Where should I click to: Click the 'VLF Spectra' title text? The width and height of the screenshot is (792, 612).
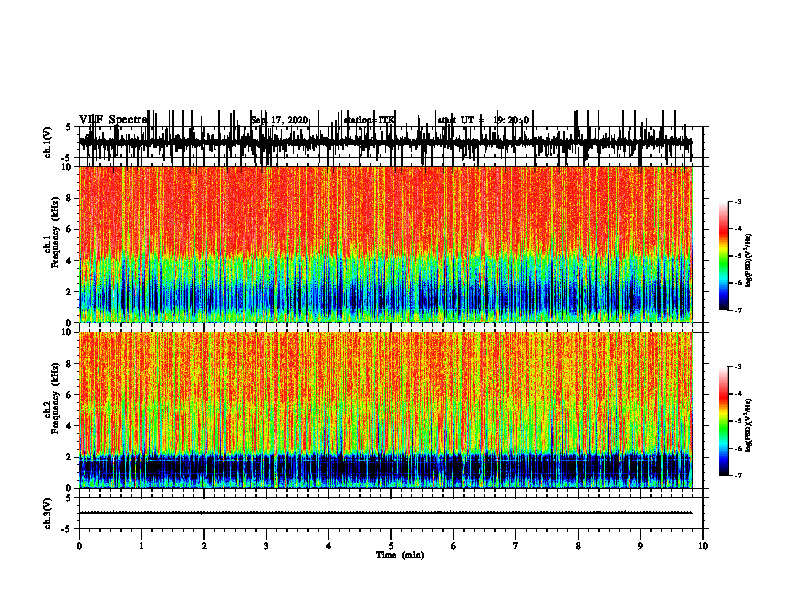coord(113,120)
